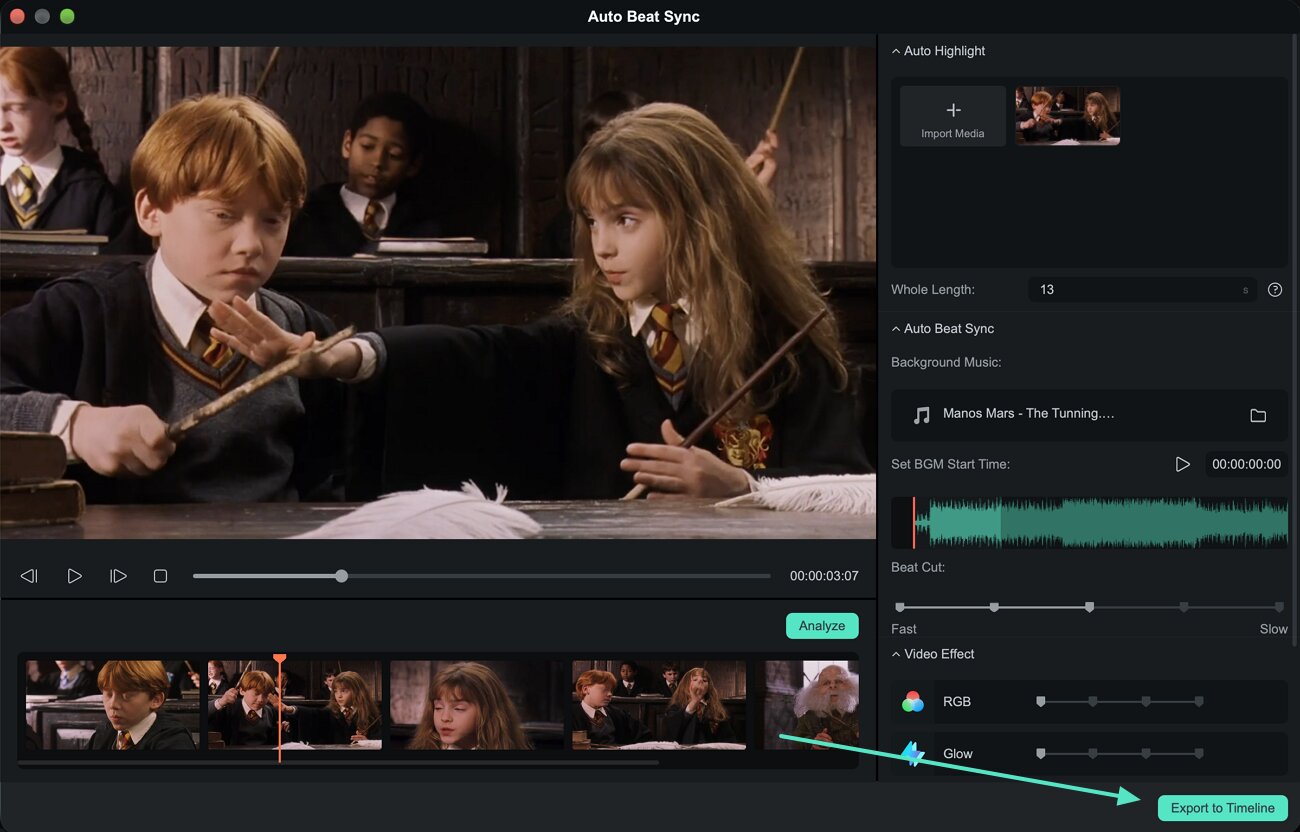Click Export to Timeline
Viewport: 1300px width, 832px height.
pos(1222,808)
